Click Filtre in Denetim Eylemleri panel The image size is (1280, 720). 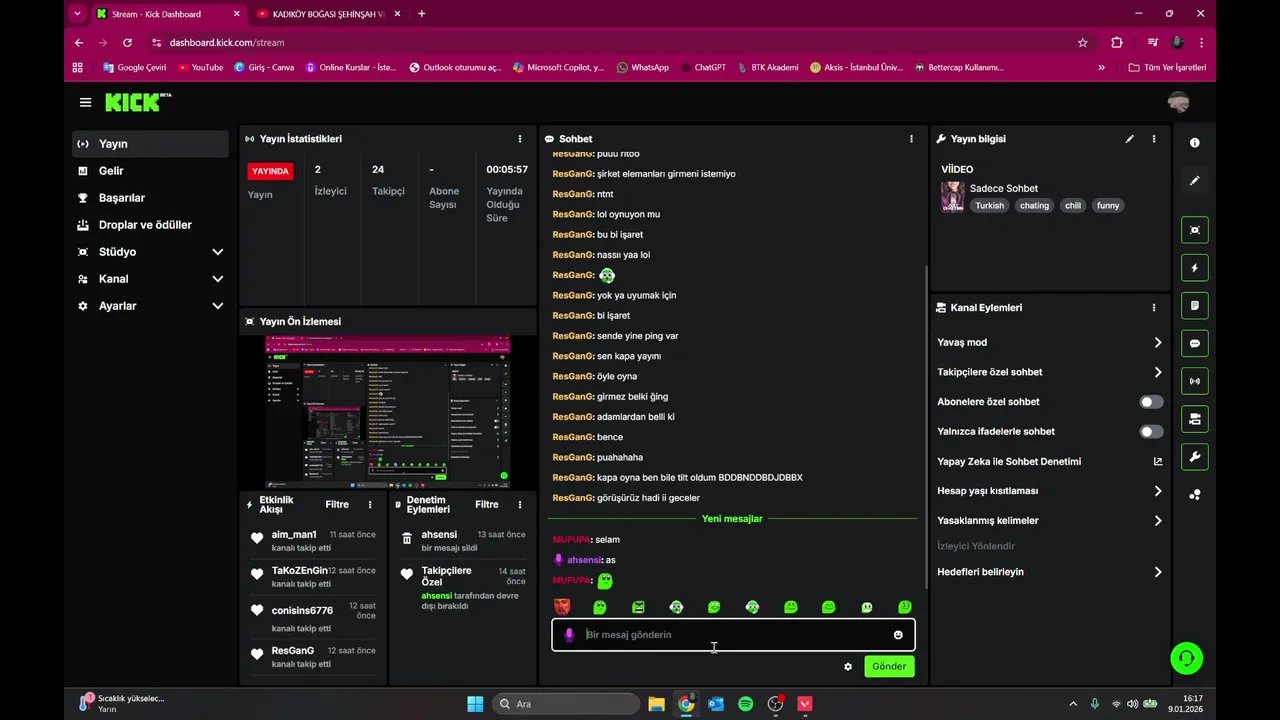click(487, 505)
